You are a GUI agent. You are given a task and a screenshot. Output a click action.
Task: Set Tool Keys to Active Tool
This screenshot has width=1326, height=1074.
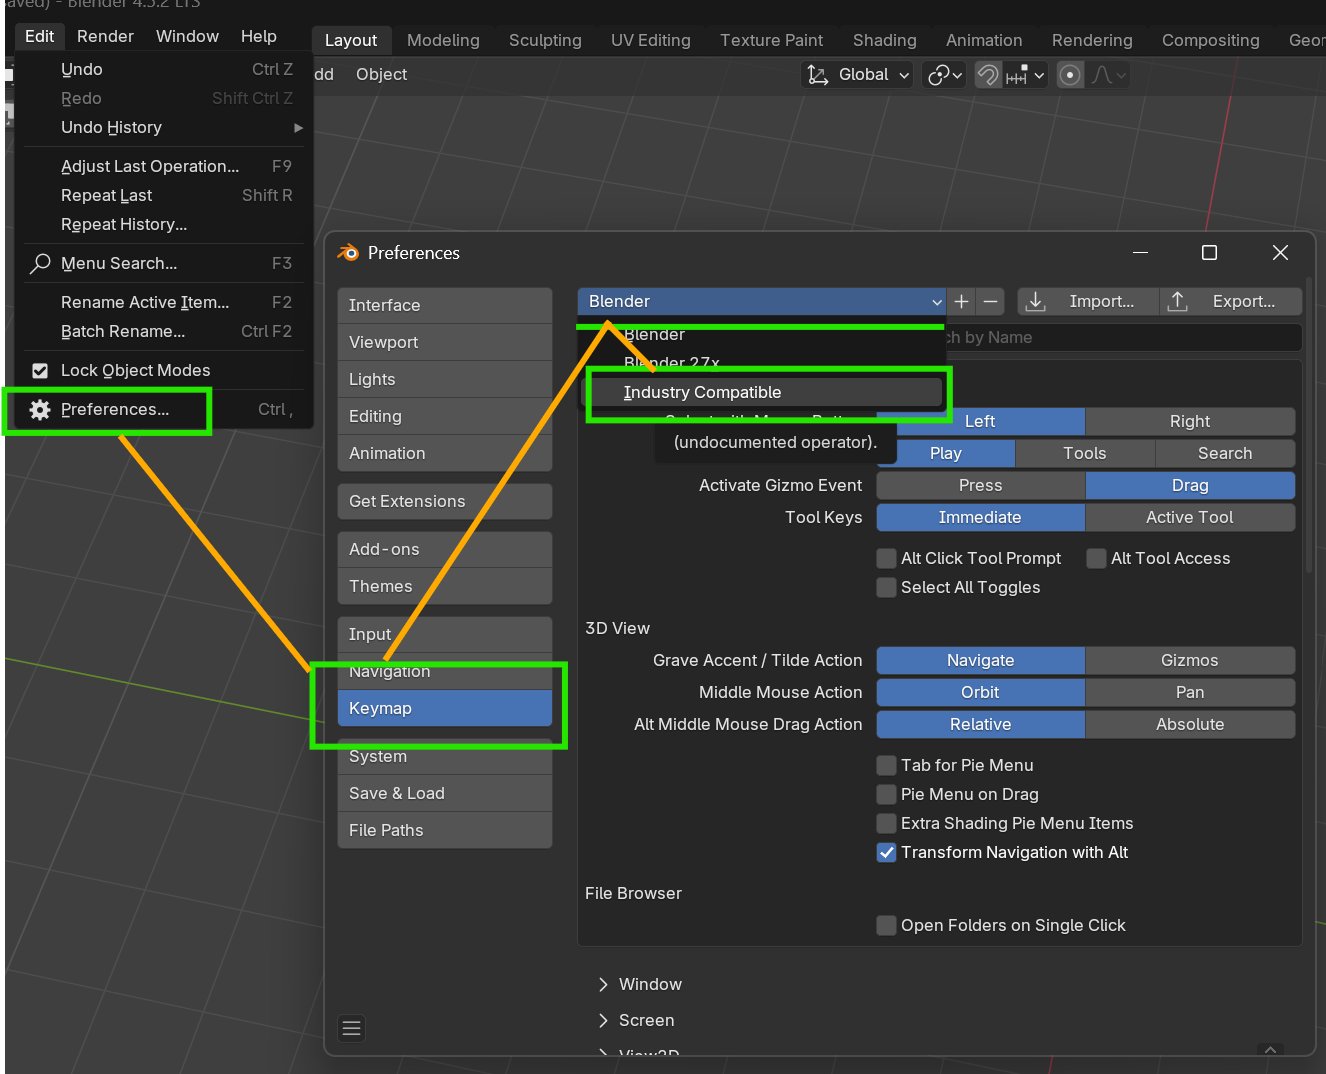click(x=1190, y=517)
